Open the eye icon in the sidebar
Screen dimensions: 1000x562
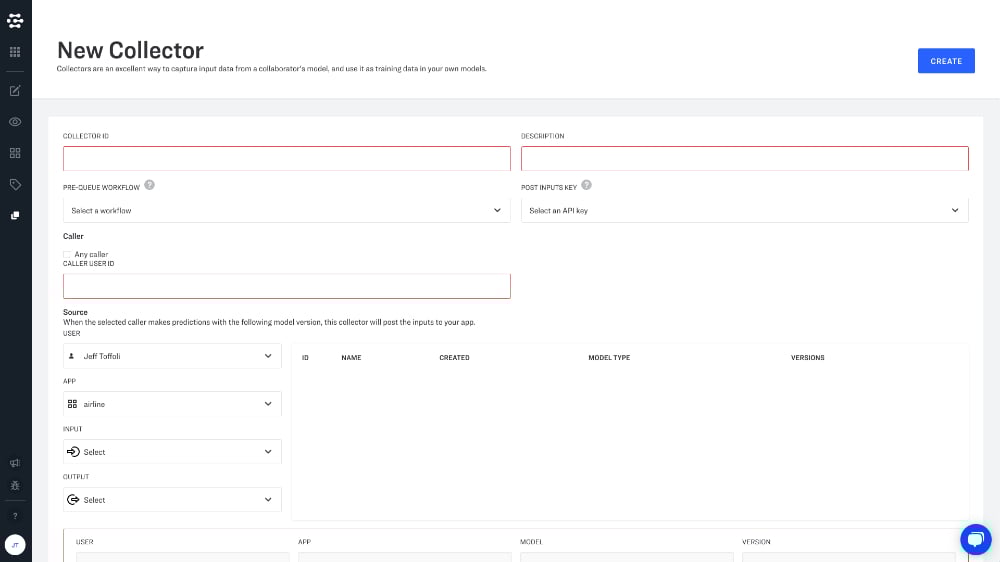(15, 122)
